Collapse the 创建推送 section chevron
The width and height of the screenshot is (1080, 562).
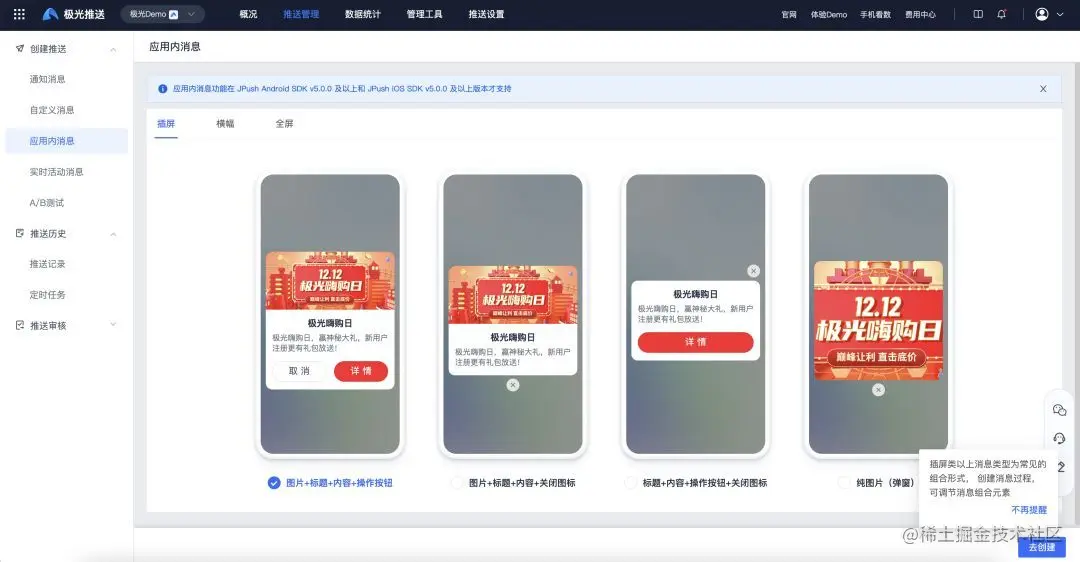pos(113,49)
